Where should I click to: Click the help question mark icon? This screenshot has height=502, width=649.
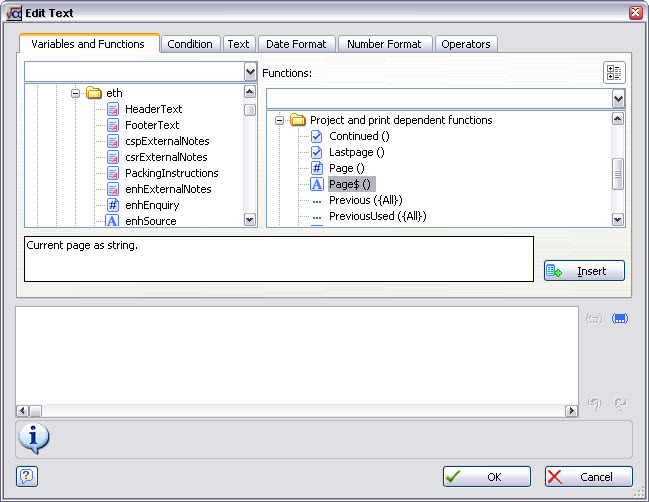point(27,476)
